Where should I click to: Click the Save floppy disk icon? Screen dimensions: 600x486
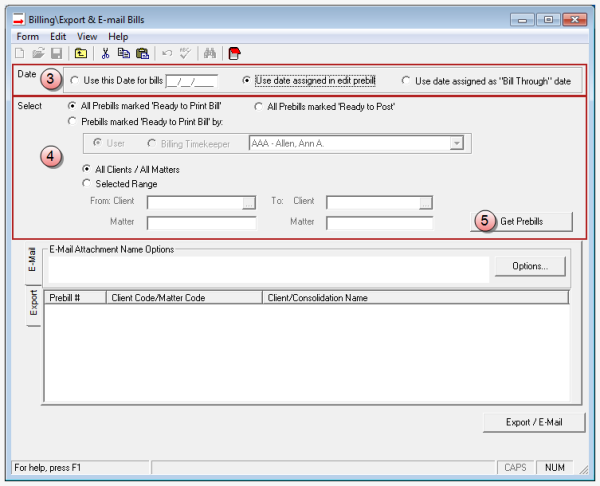(57, 53)
